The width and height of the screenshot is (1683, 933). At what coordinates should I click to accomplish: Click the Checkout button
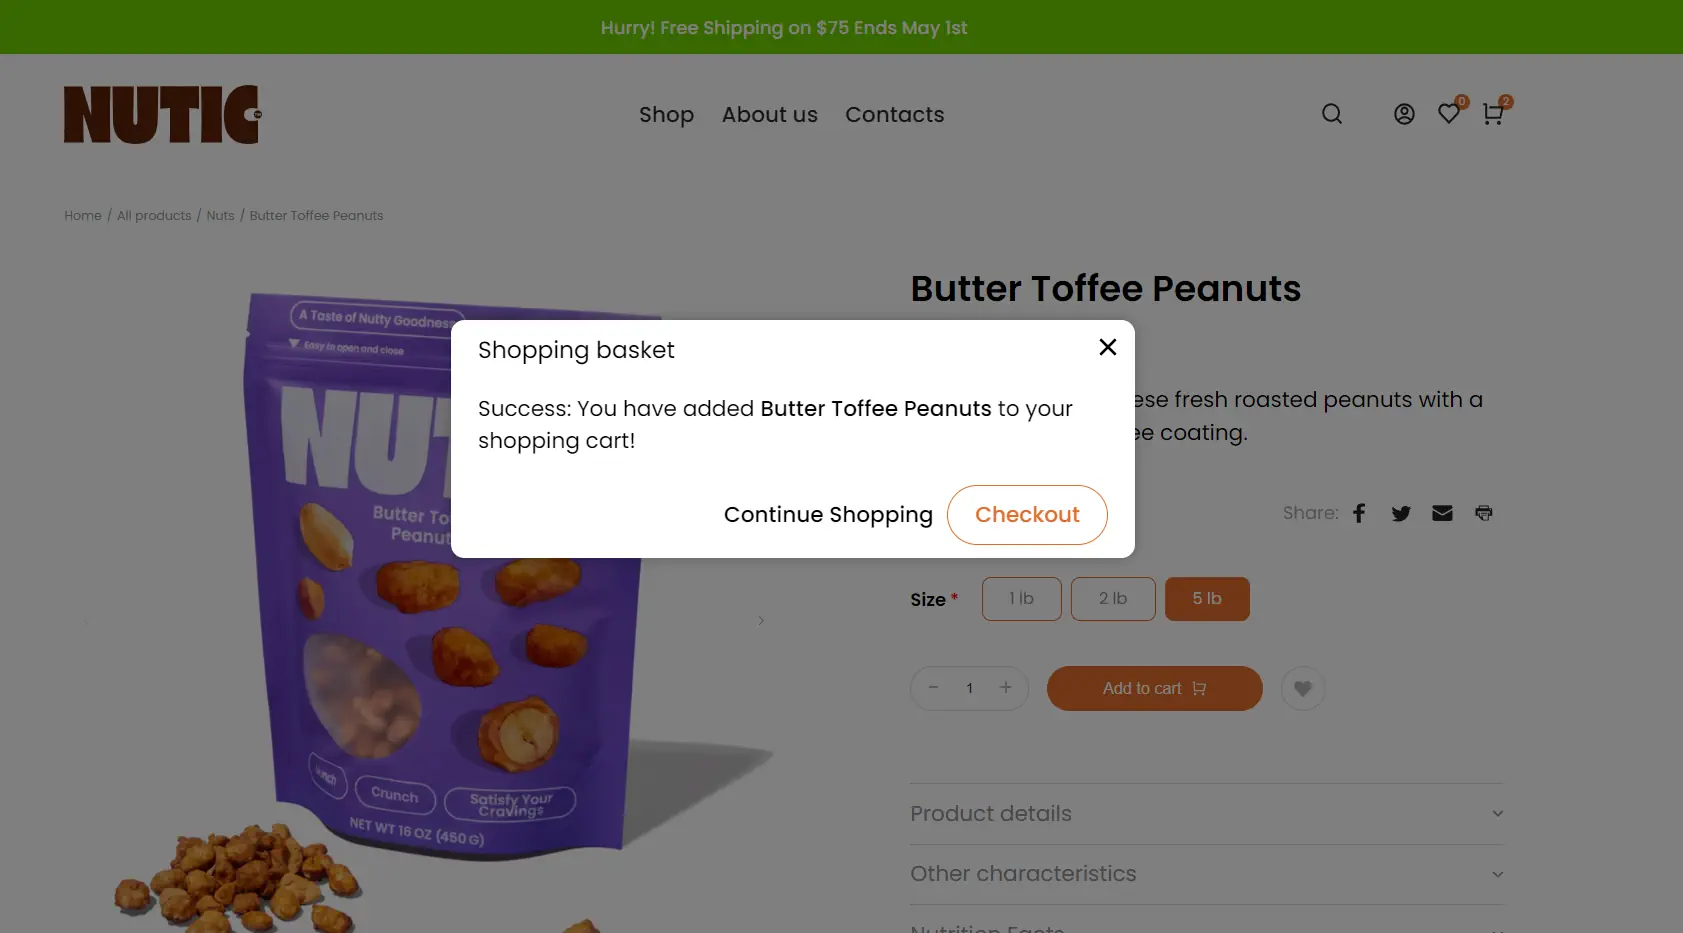pyautogui.click(x=1027, y=515)
